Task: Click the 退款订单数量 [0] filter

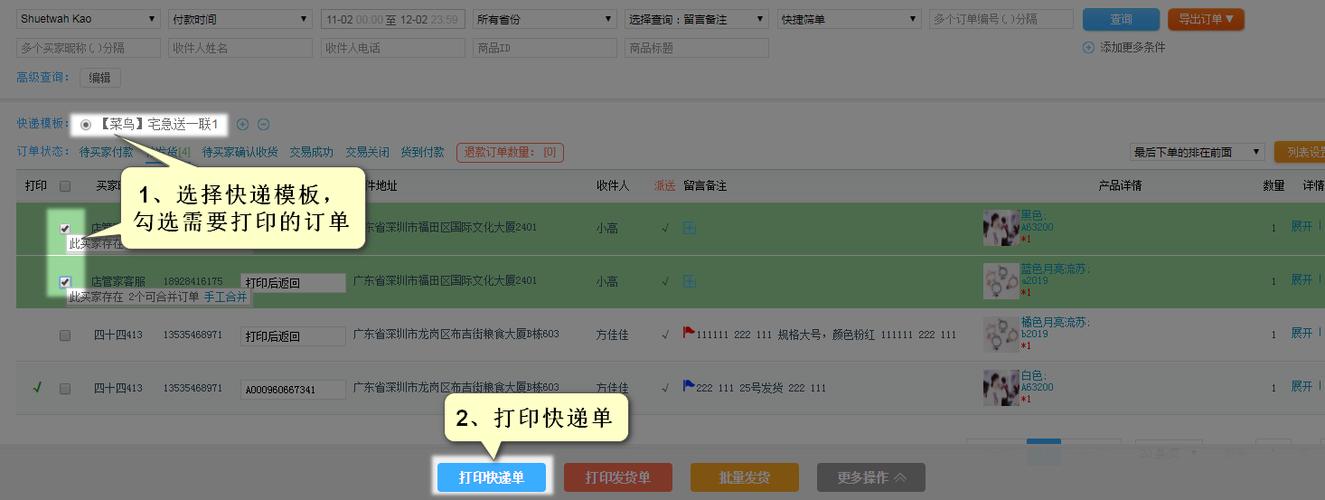Action: tap(510, 152)
